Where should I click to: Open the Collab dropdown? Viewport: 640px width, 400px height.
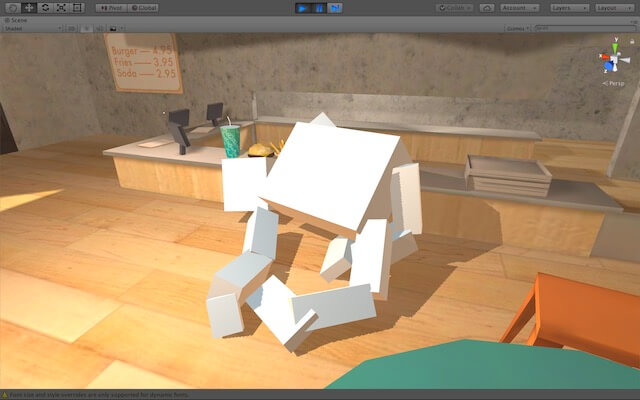click(454, 8)
